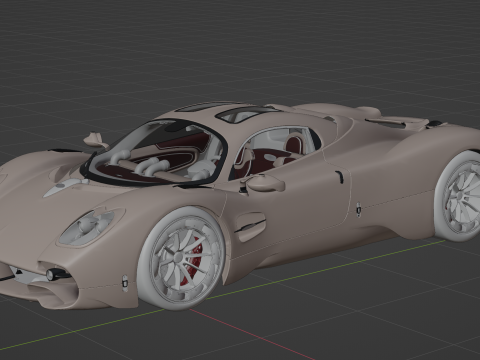Select the rear wheel rim of the car
The width and height of the screenshot is (480, 360).
click(463, 196)
